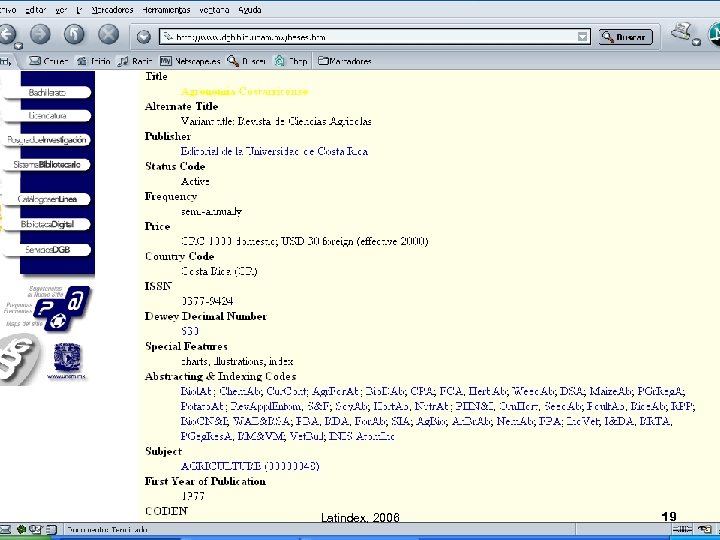720x540 pixels.
Task: Open the Herramientas menu
Action: click(166, 10)
